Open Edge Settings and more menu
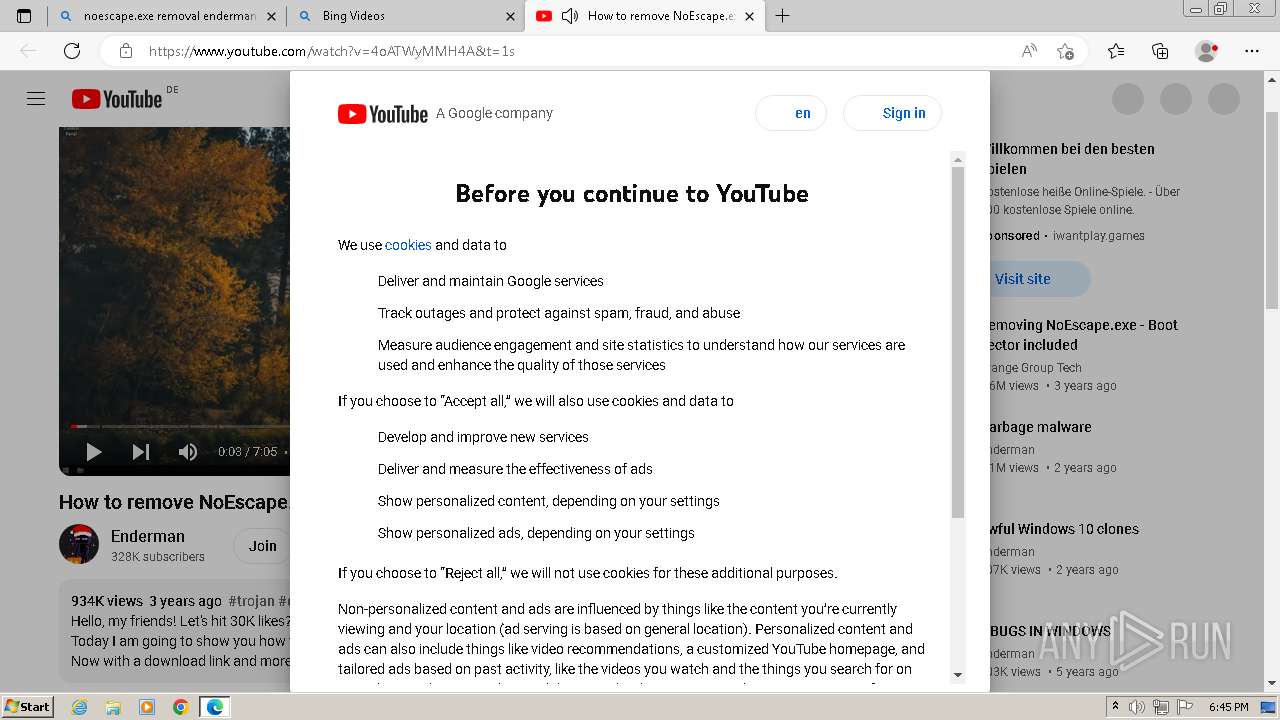This screenshot has width=1280, height=720. point(1252,51)
